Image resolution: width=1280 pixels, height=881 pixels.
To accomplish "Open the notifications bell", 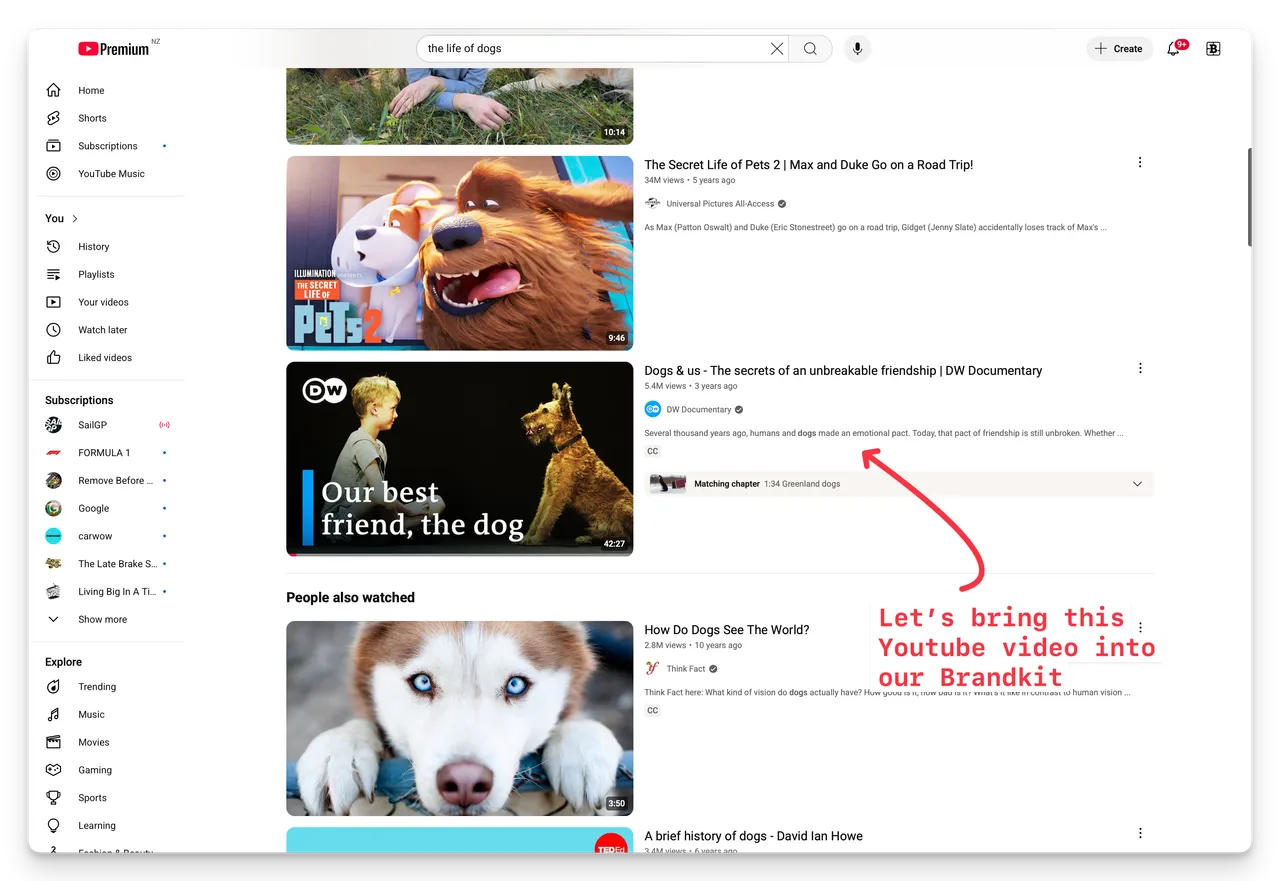I will click(1173, 49).
